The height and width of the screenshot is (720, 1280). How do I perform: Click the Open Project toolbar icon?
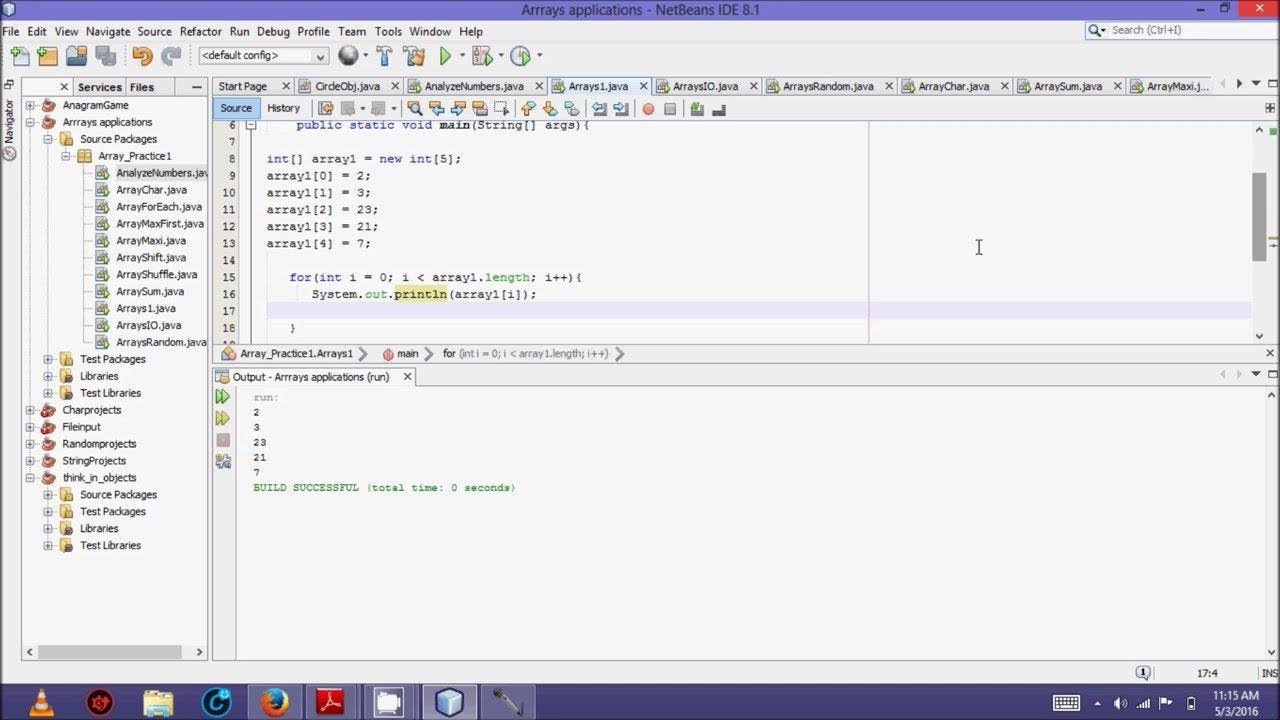(77, 56)
